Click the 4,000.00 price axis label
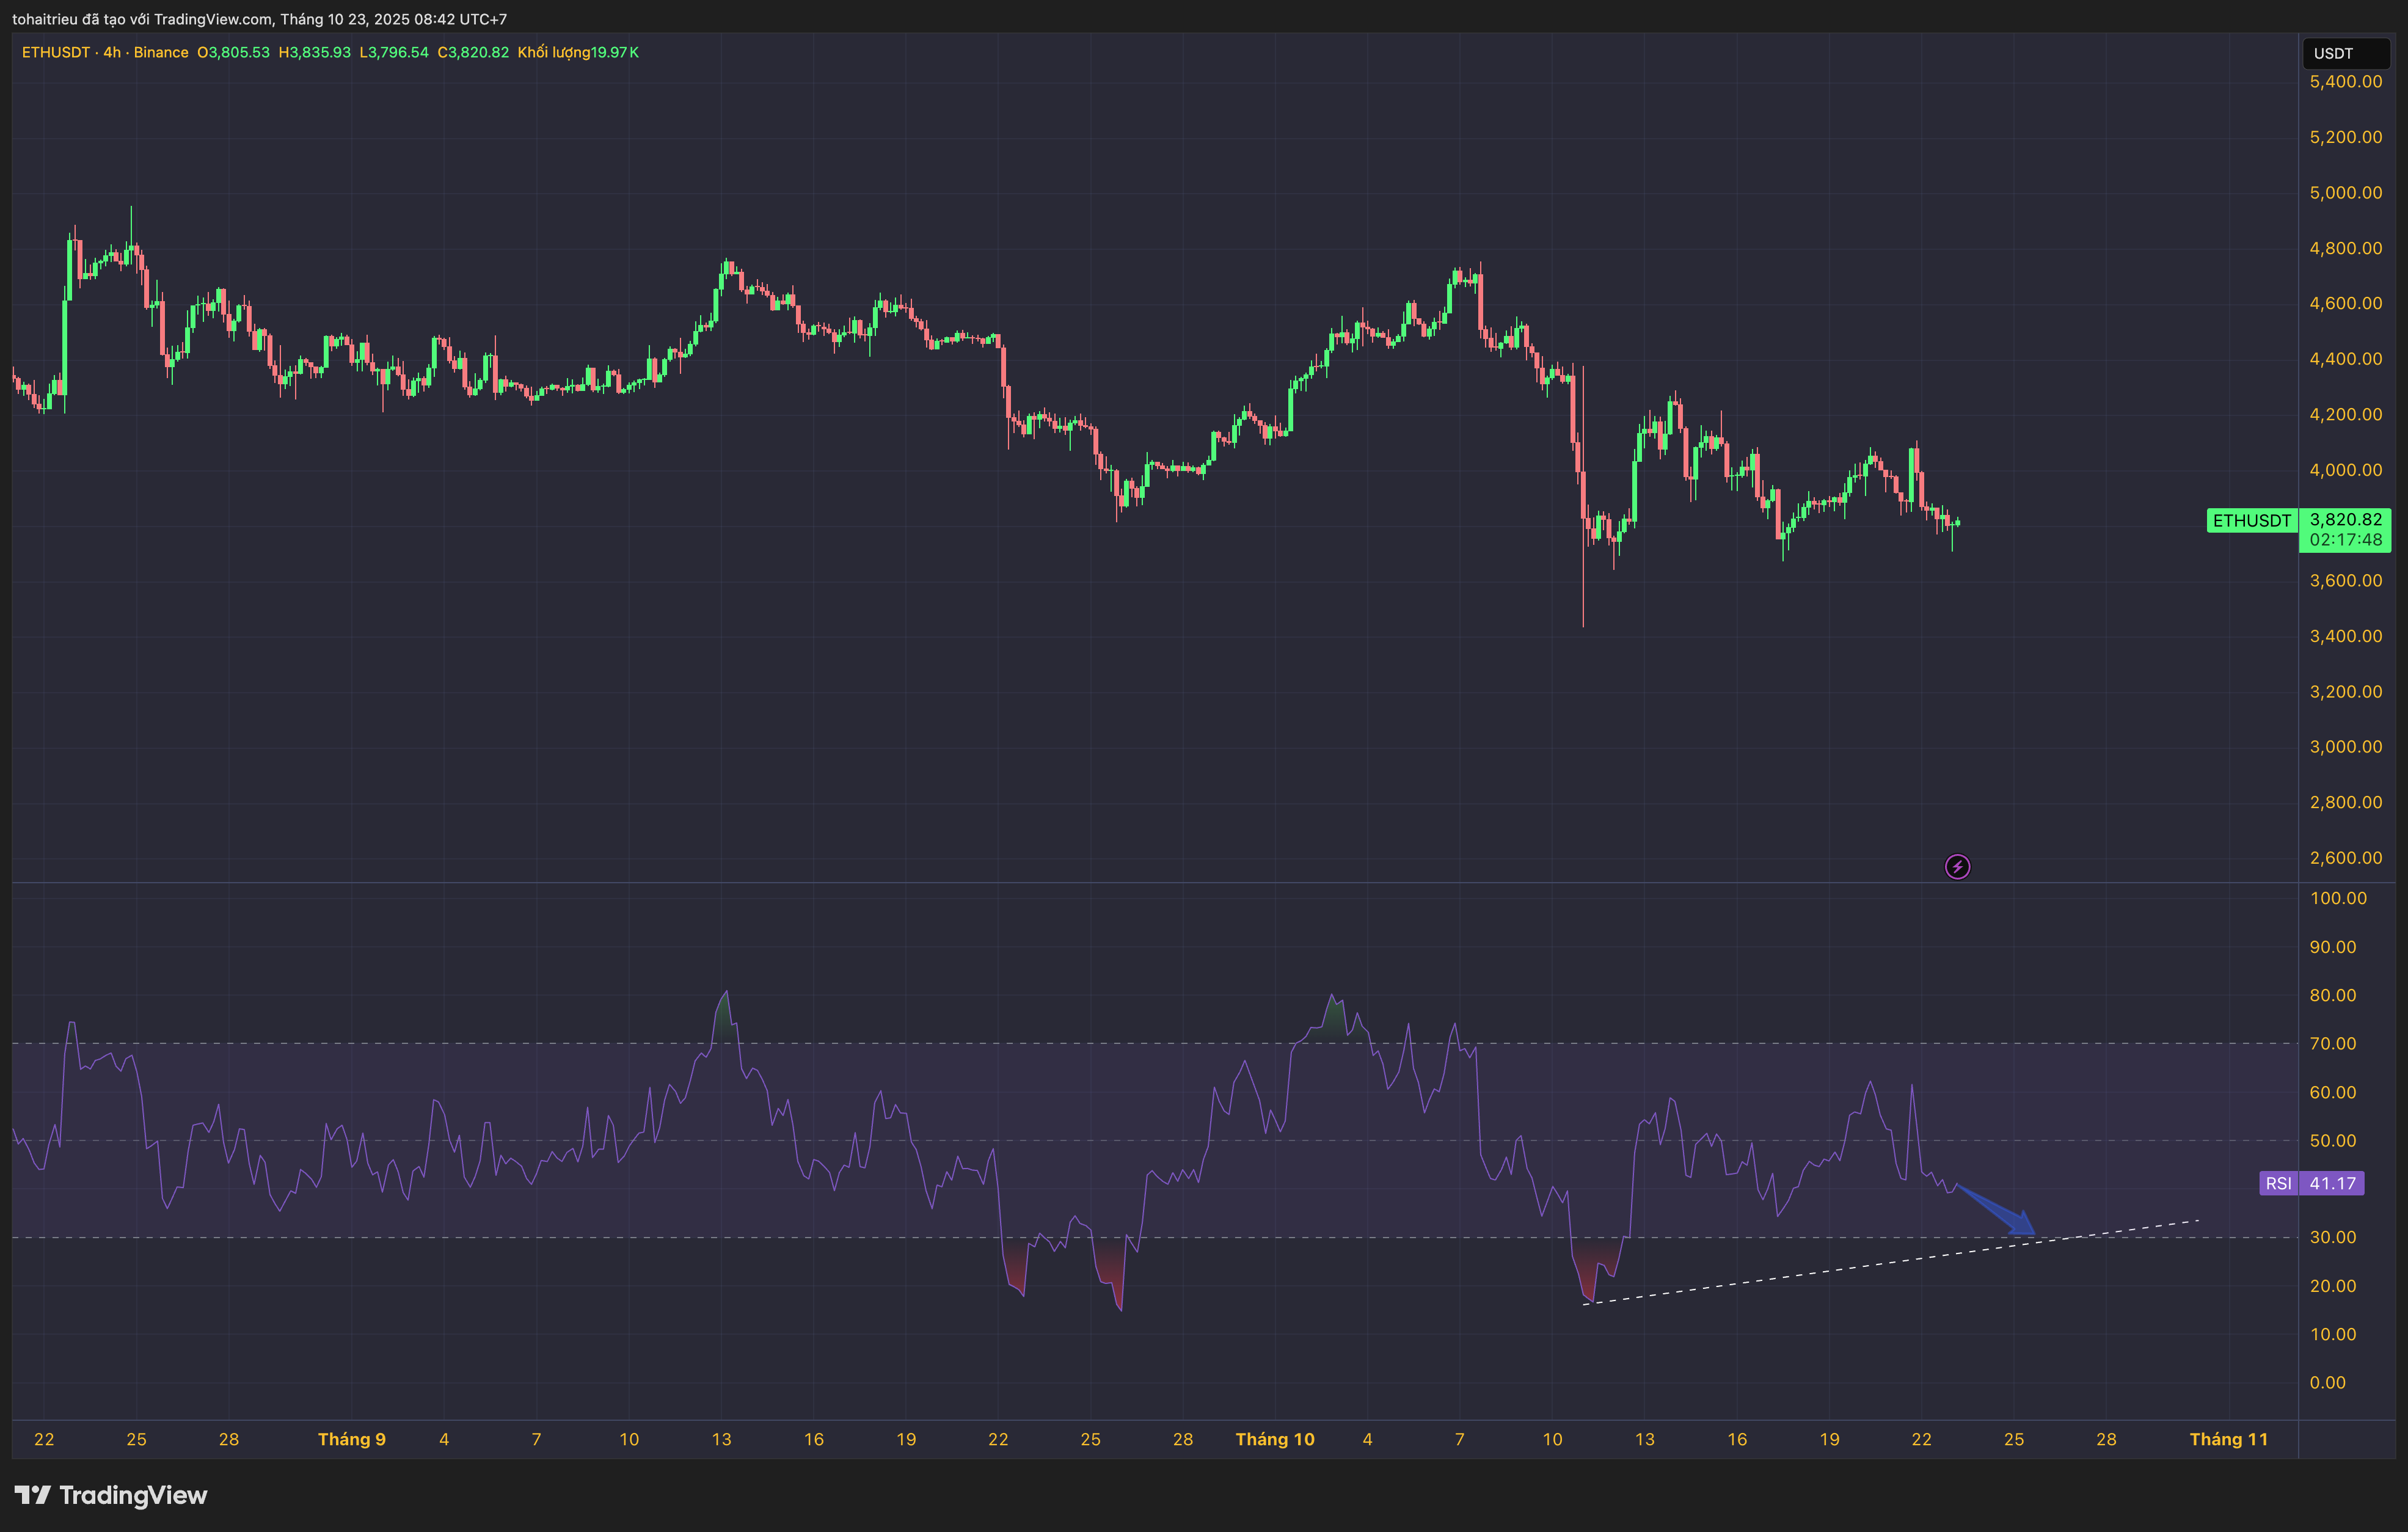Image resolution: width=2408 pixels, height=1532 pixels. (2345, 470)
